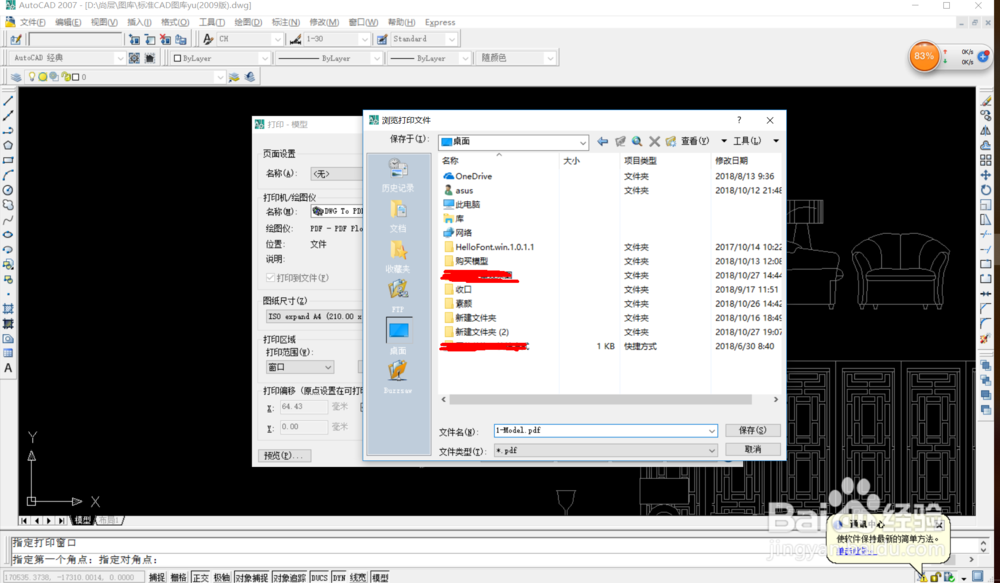Toggle the 捕捉 snap button in status bar
The width and height of the screenshot is (1000, 583).
[x=157, y=577]
